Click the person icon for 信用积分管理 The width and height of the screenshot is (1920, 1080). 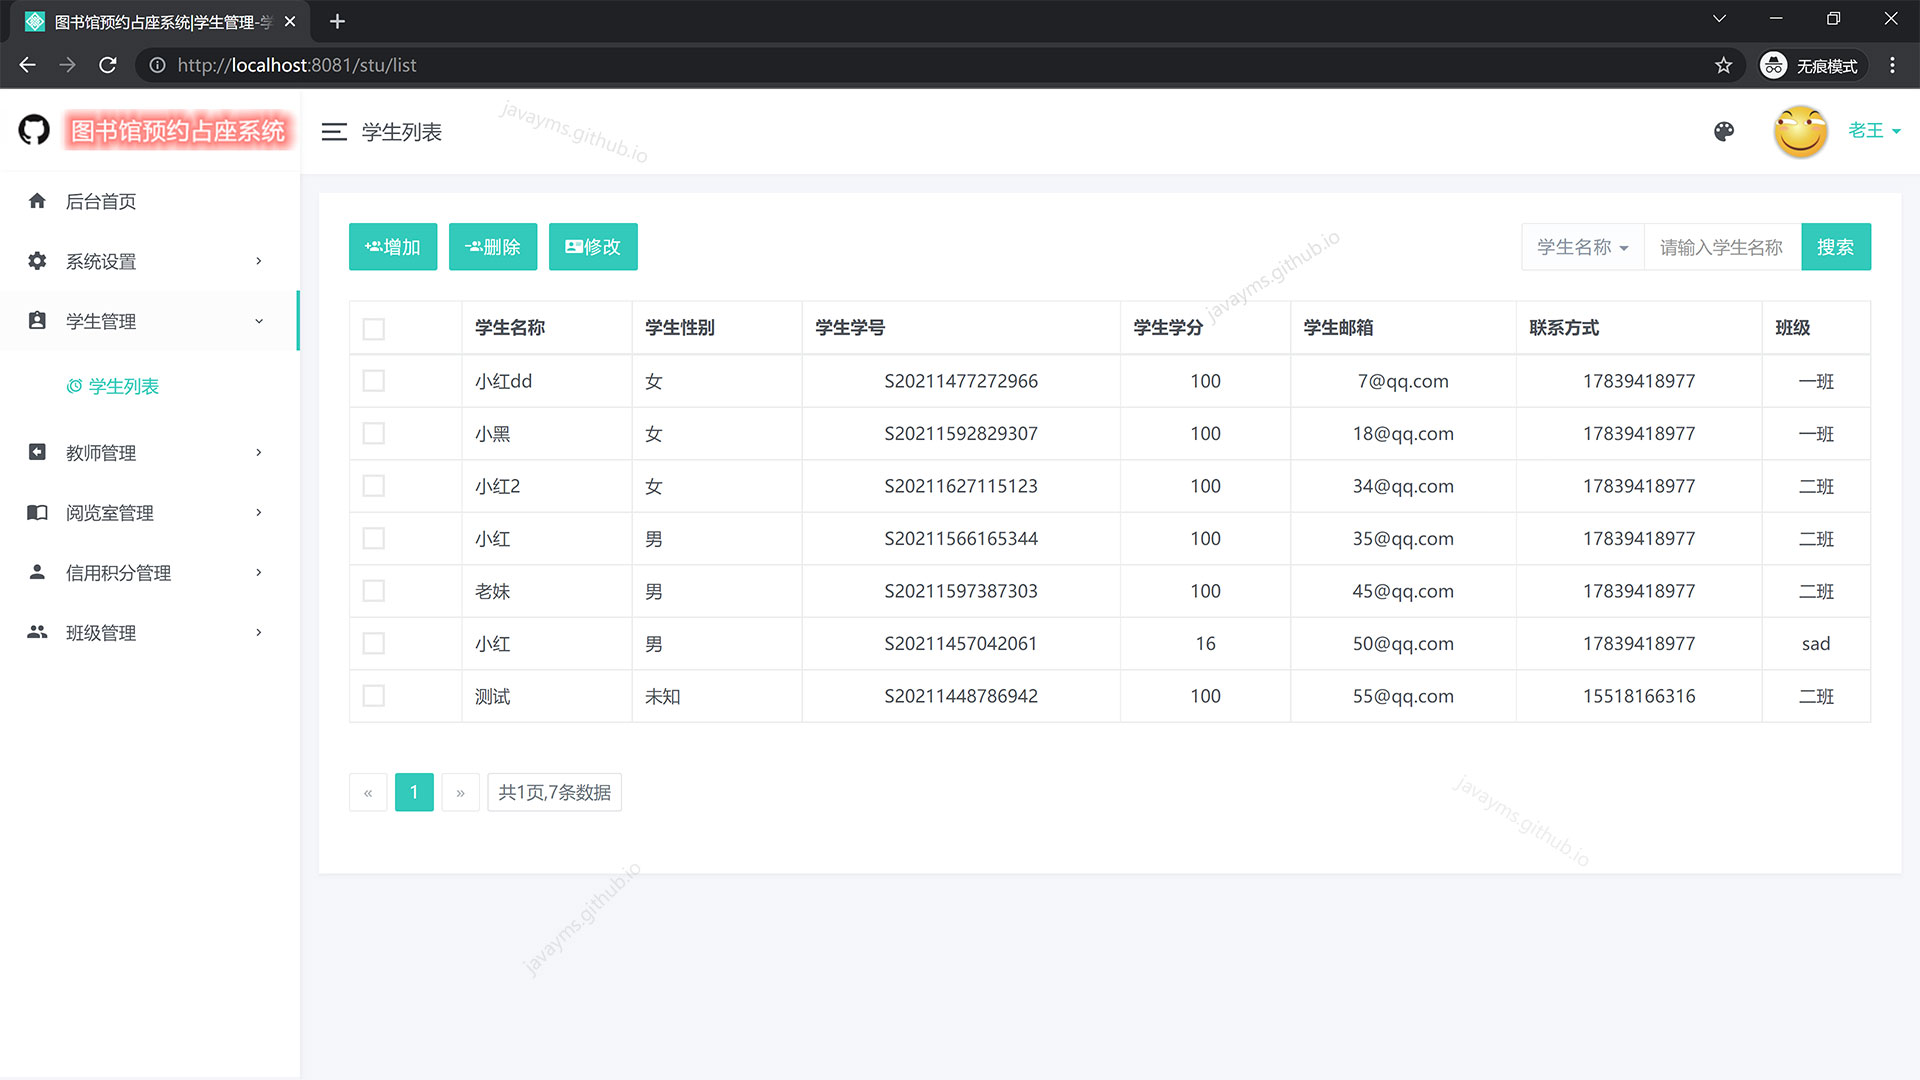(x=37, y=573)
